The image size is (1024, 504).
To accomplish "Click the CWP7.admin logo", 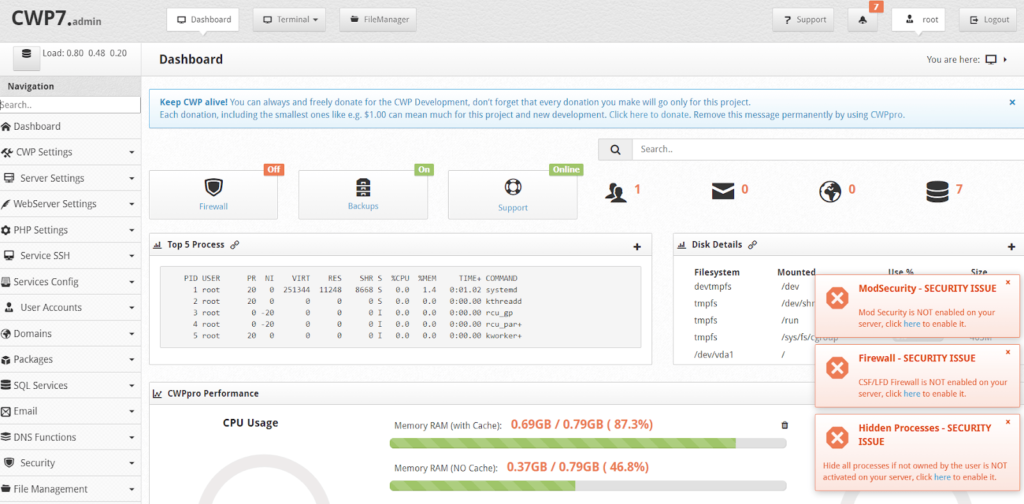I will click(x=56, y=19).
